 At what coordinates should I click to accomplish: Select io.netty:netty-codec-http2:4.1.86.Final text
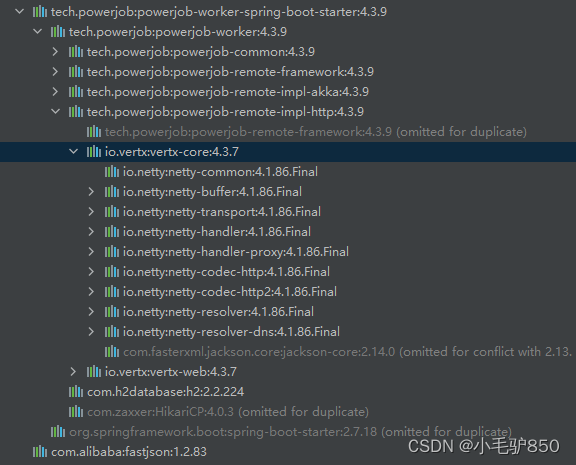[230, 292]
